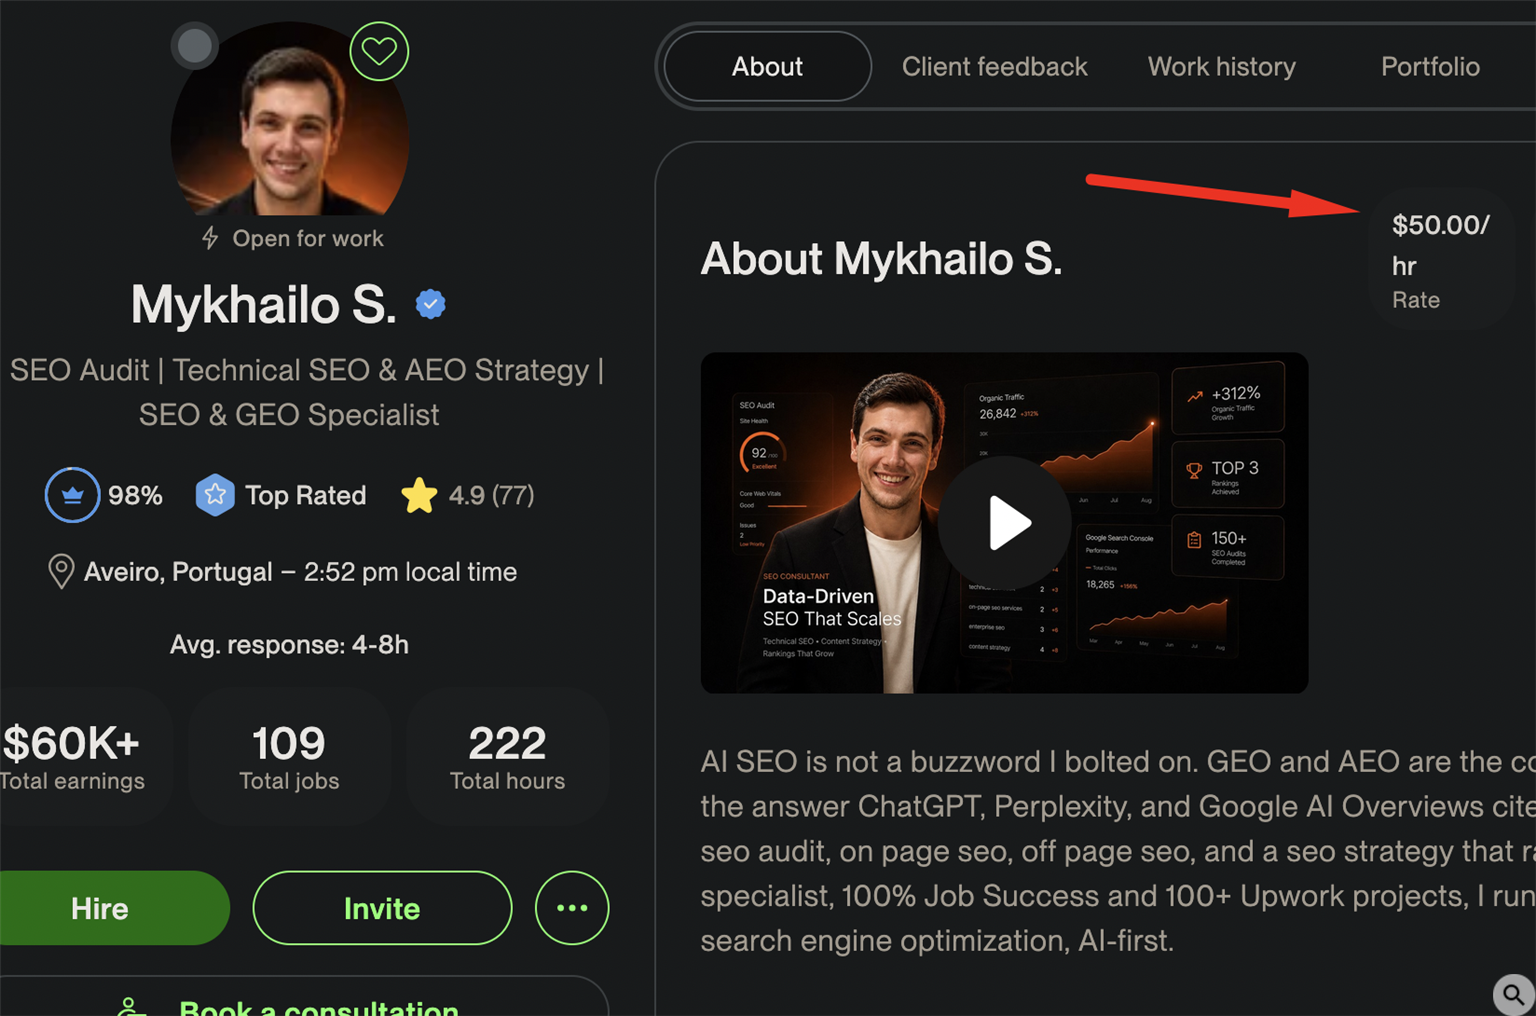Select the About tab
1536x1016 pixels.
click(x=767, y=67)
